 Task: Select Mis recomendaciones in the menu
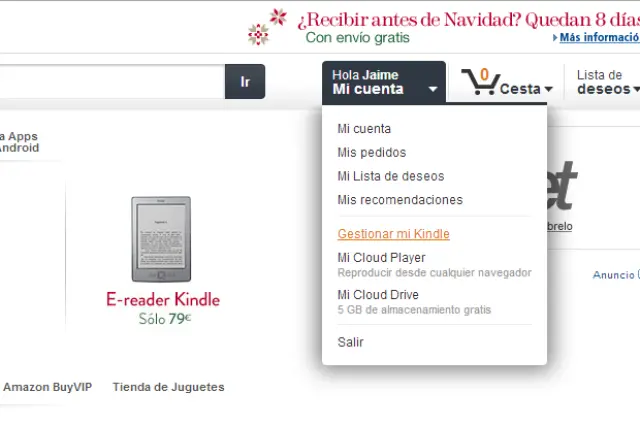(x=400, y=200)
